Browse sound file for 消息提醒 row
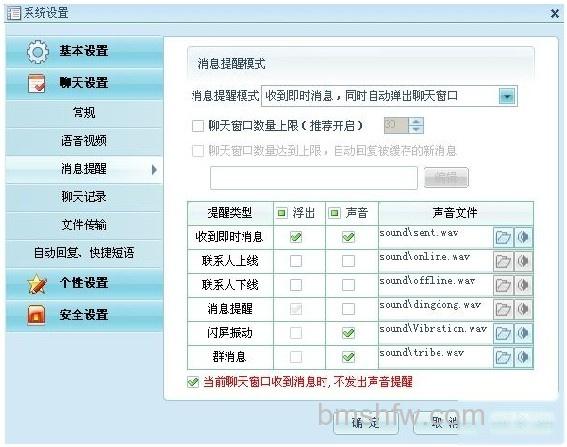 pos(503,309)
